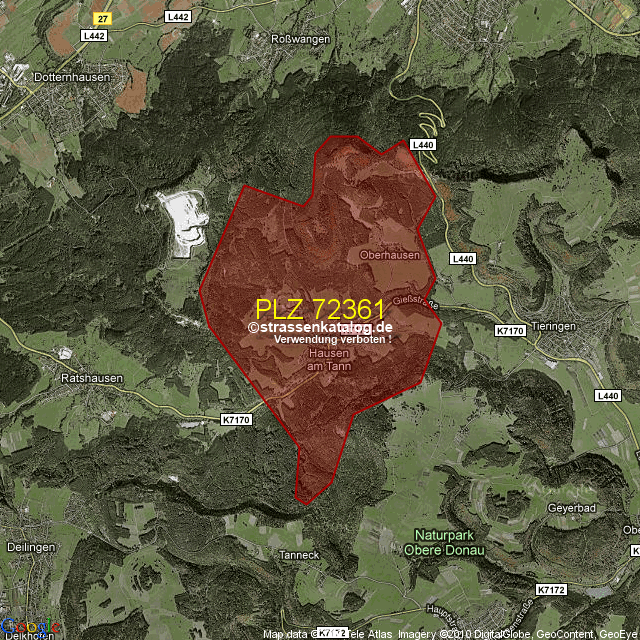Click the L440 shield below Tieringen
Viewport: 640px width, 640px height.
coord(607,396)
